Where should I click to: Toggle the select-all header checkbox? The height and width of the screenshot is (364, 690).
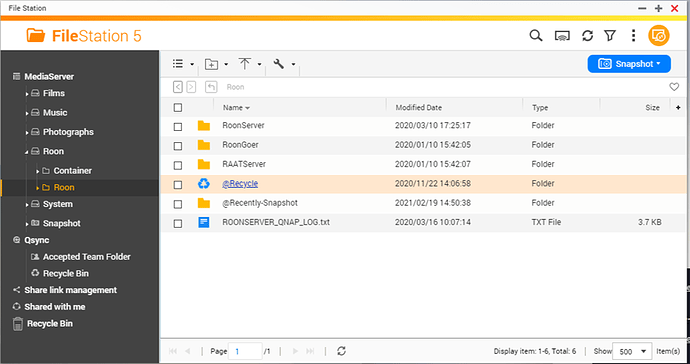click(178, 107)
